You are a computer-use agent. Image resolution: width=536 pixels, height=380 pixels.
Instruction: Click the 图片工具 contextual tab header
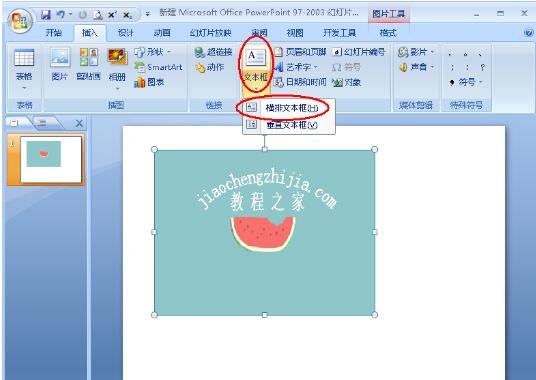(389, 14)
